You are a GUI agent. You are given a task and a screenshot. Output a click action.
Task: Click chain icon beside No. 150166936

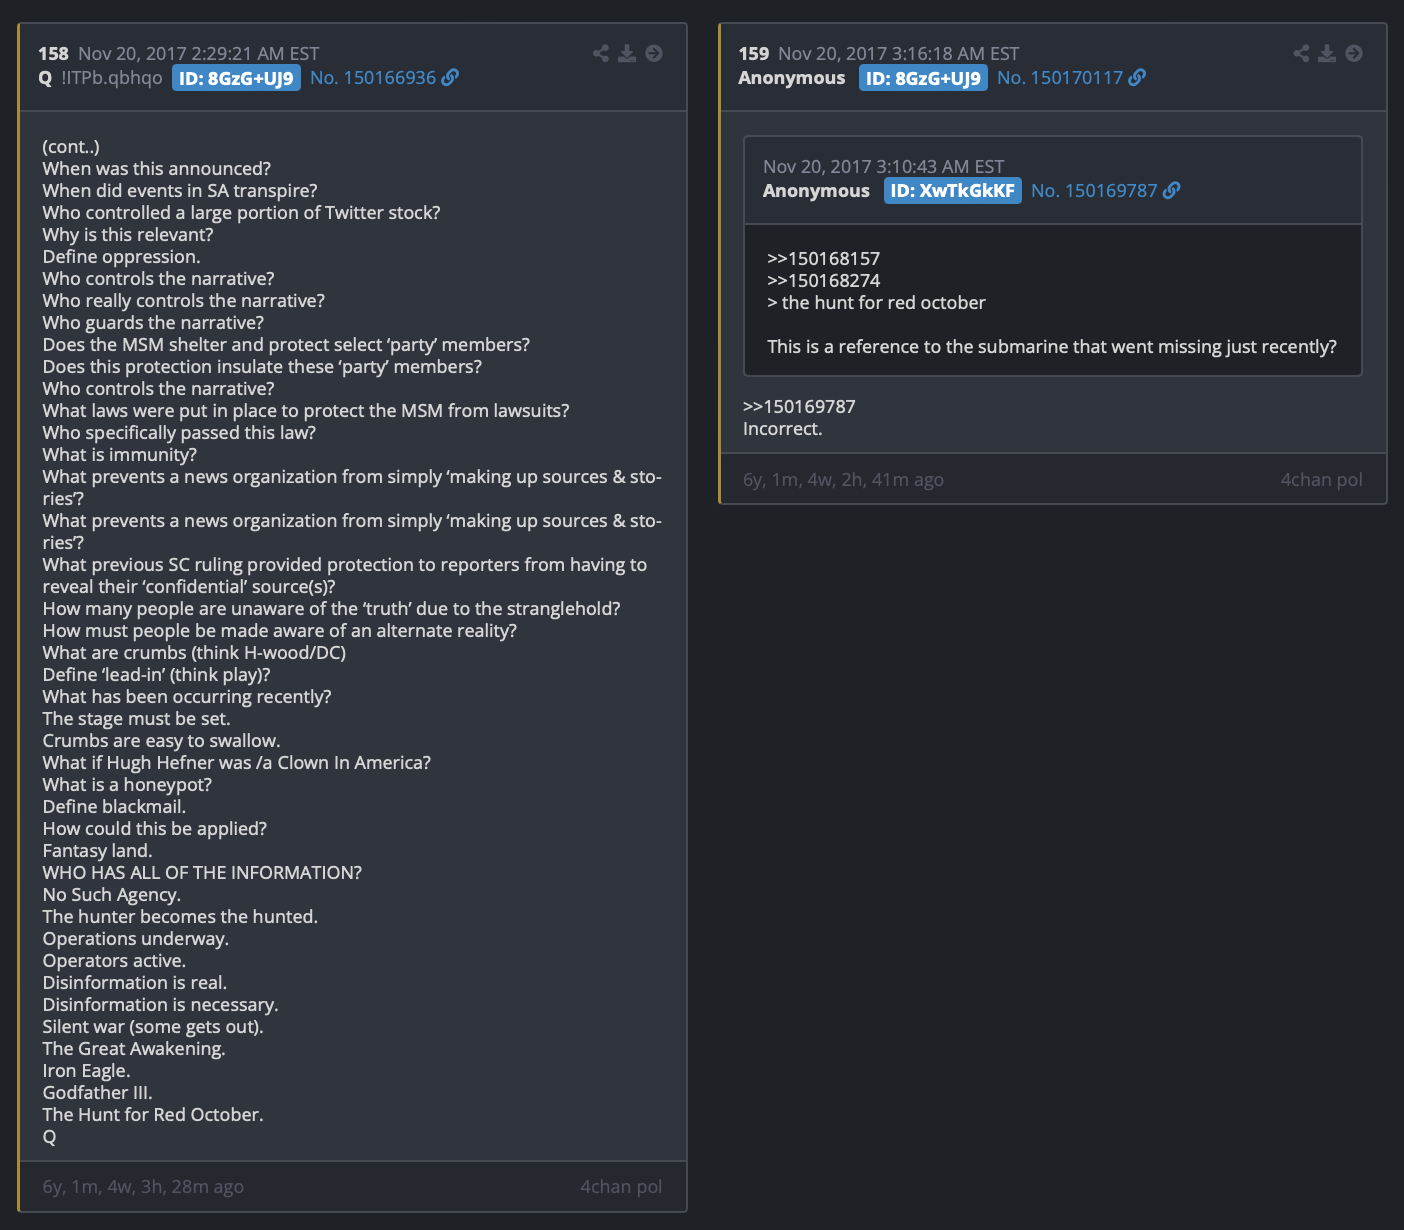[x=451, y=77]
